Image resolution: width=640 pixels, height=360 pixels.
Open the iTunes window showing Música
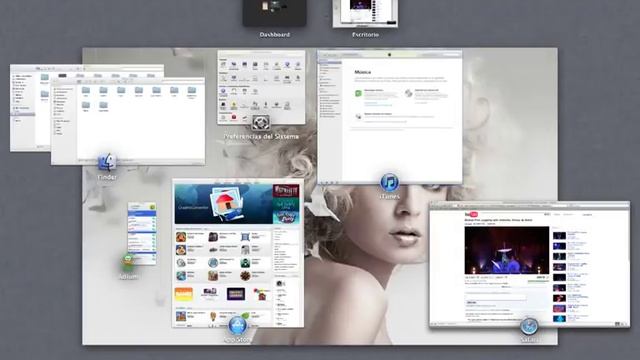[x=390, y=117]
